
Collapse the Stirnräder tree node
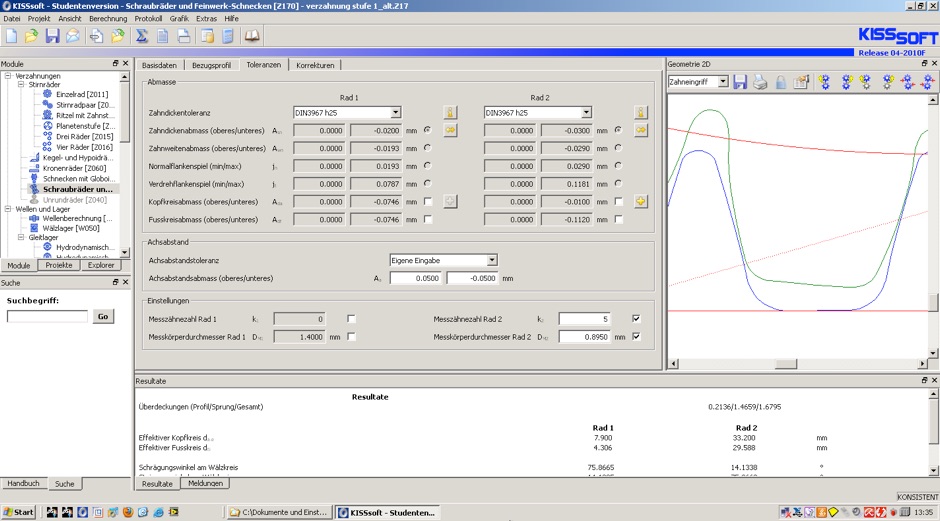pyautogui.click(x=21, y=85)
